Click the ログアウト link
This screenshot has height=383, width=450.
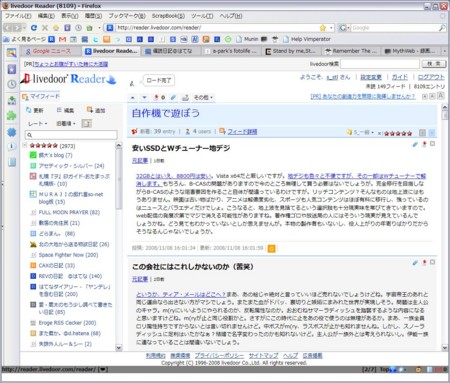pos(431,77)
